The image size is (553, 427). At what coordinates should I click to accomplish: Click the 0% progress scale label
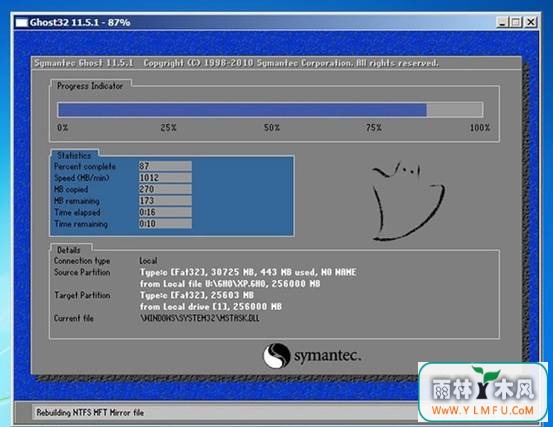62,128
